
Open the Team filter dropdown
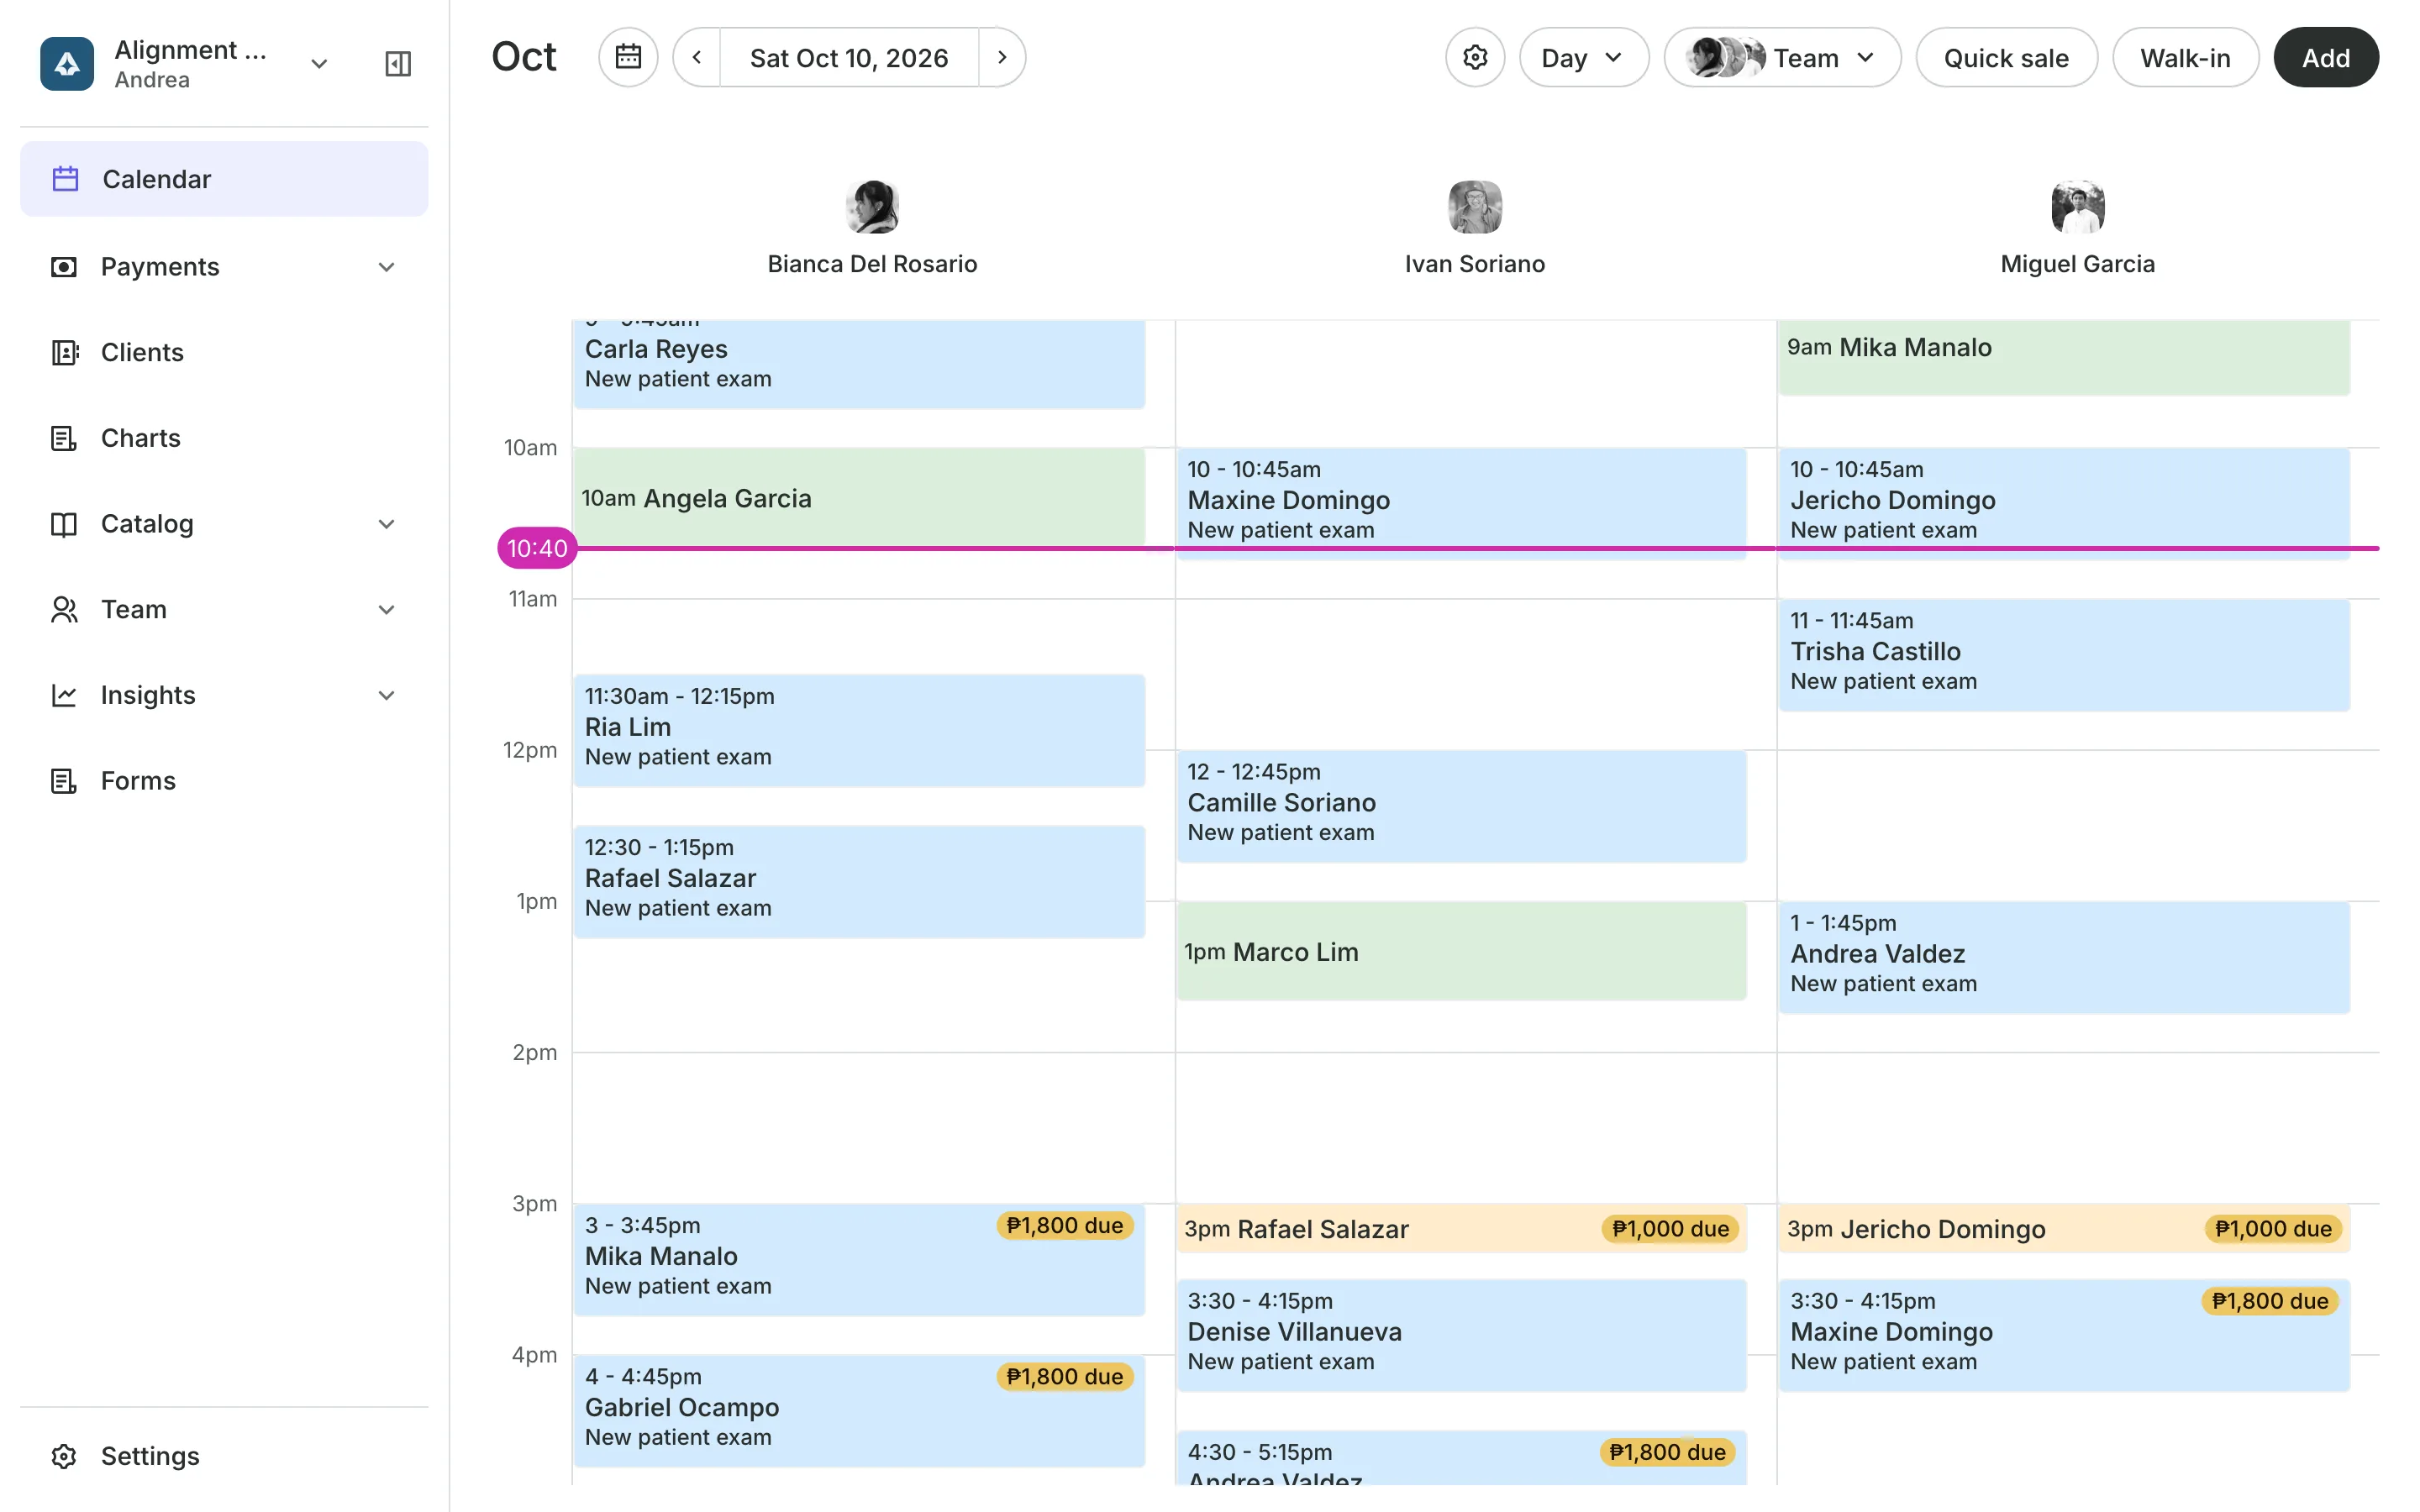pyautogui.click(x=1782, y=57)
